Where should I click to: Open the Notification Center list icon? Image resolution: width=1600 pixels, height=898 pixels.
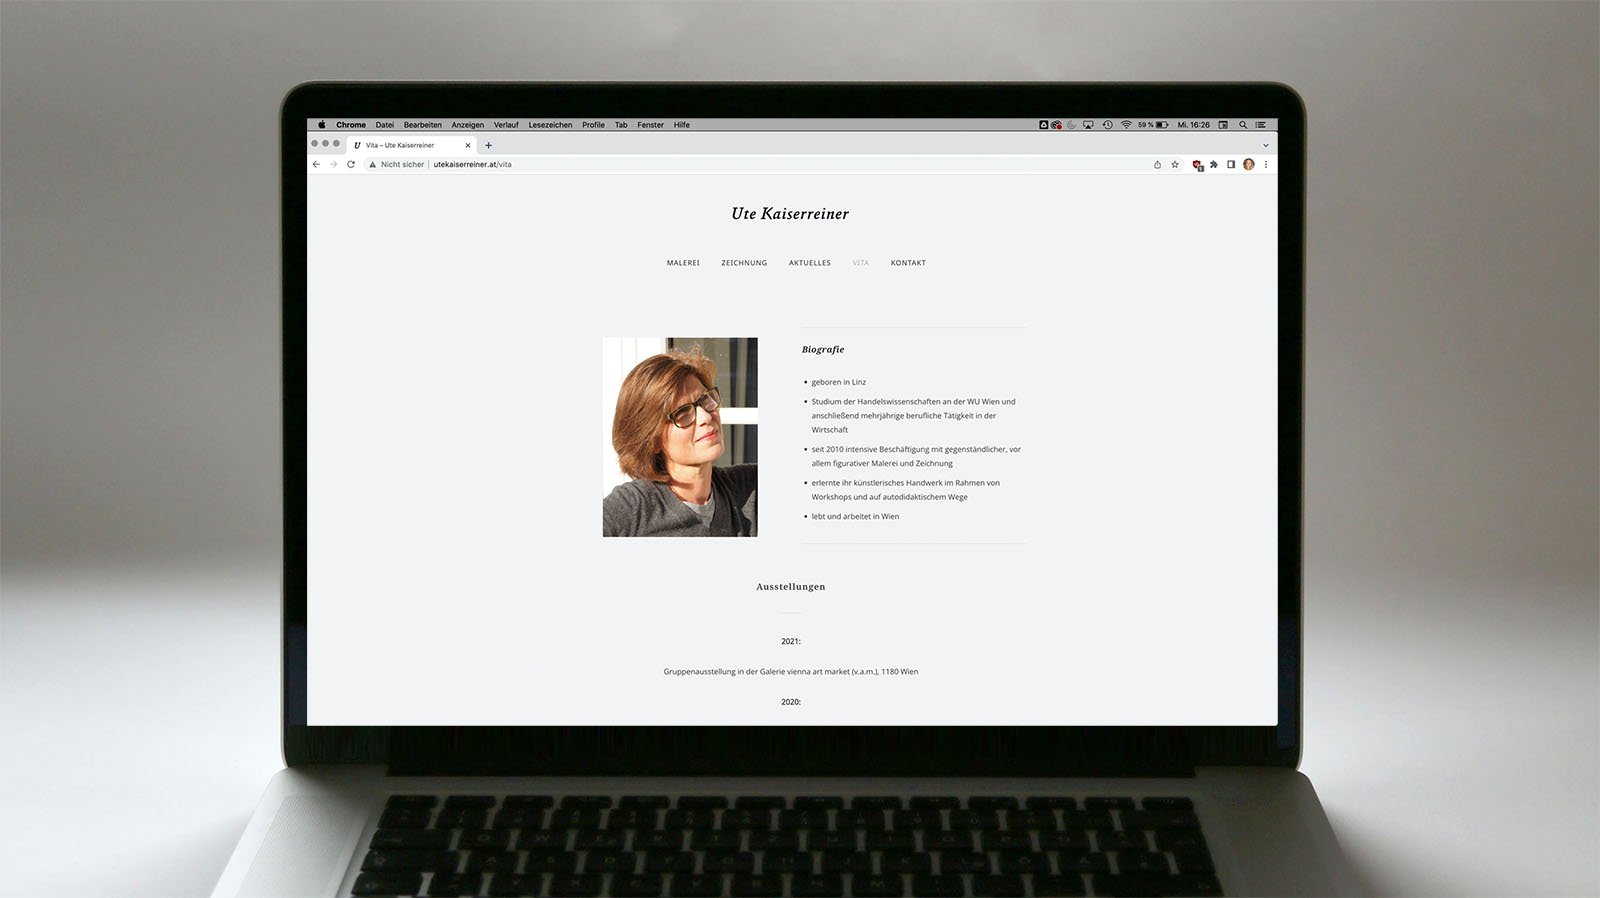pos(1261,125)
